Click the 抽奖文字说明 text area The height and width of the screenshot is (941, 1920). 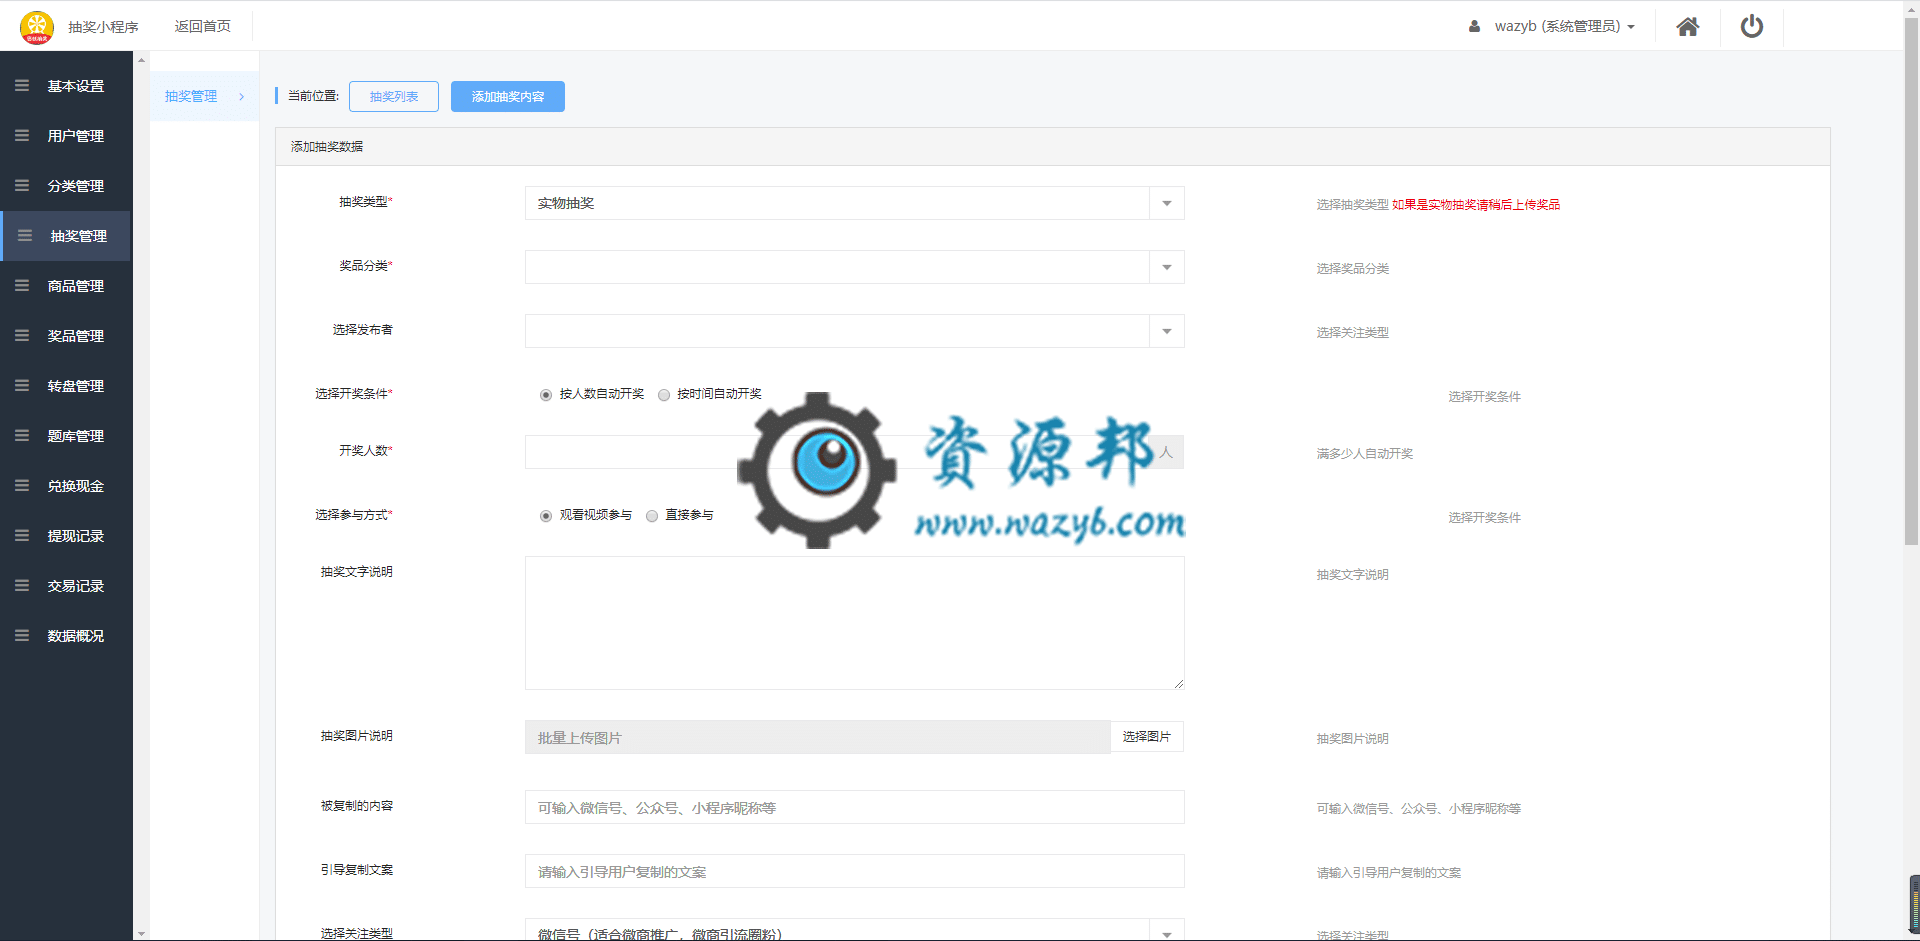coord(855,623)
